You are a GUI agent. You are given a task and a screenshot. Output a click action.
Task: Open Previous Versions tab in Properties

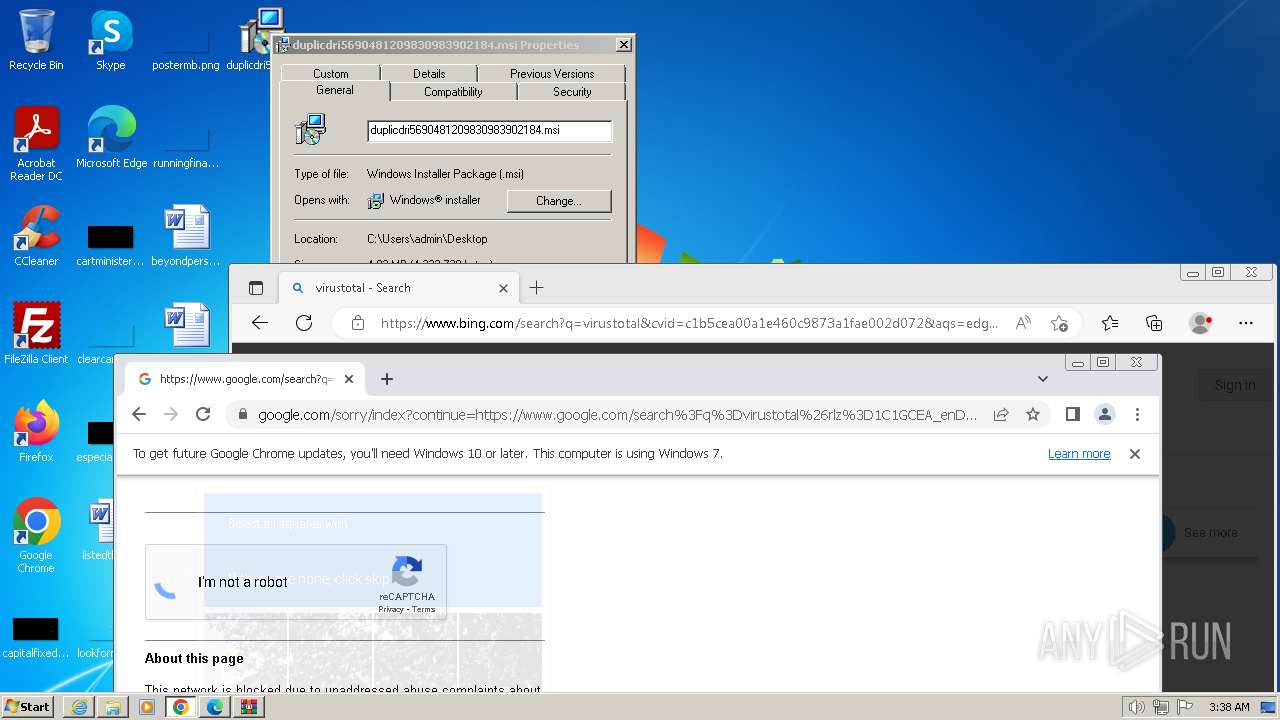pyautogui.click(x=552, y=73)
